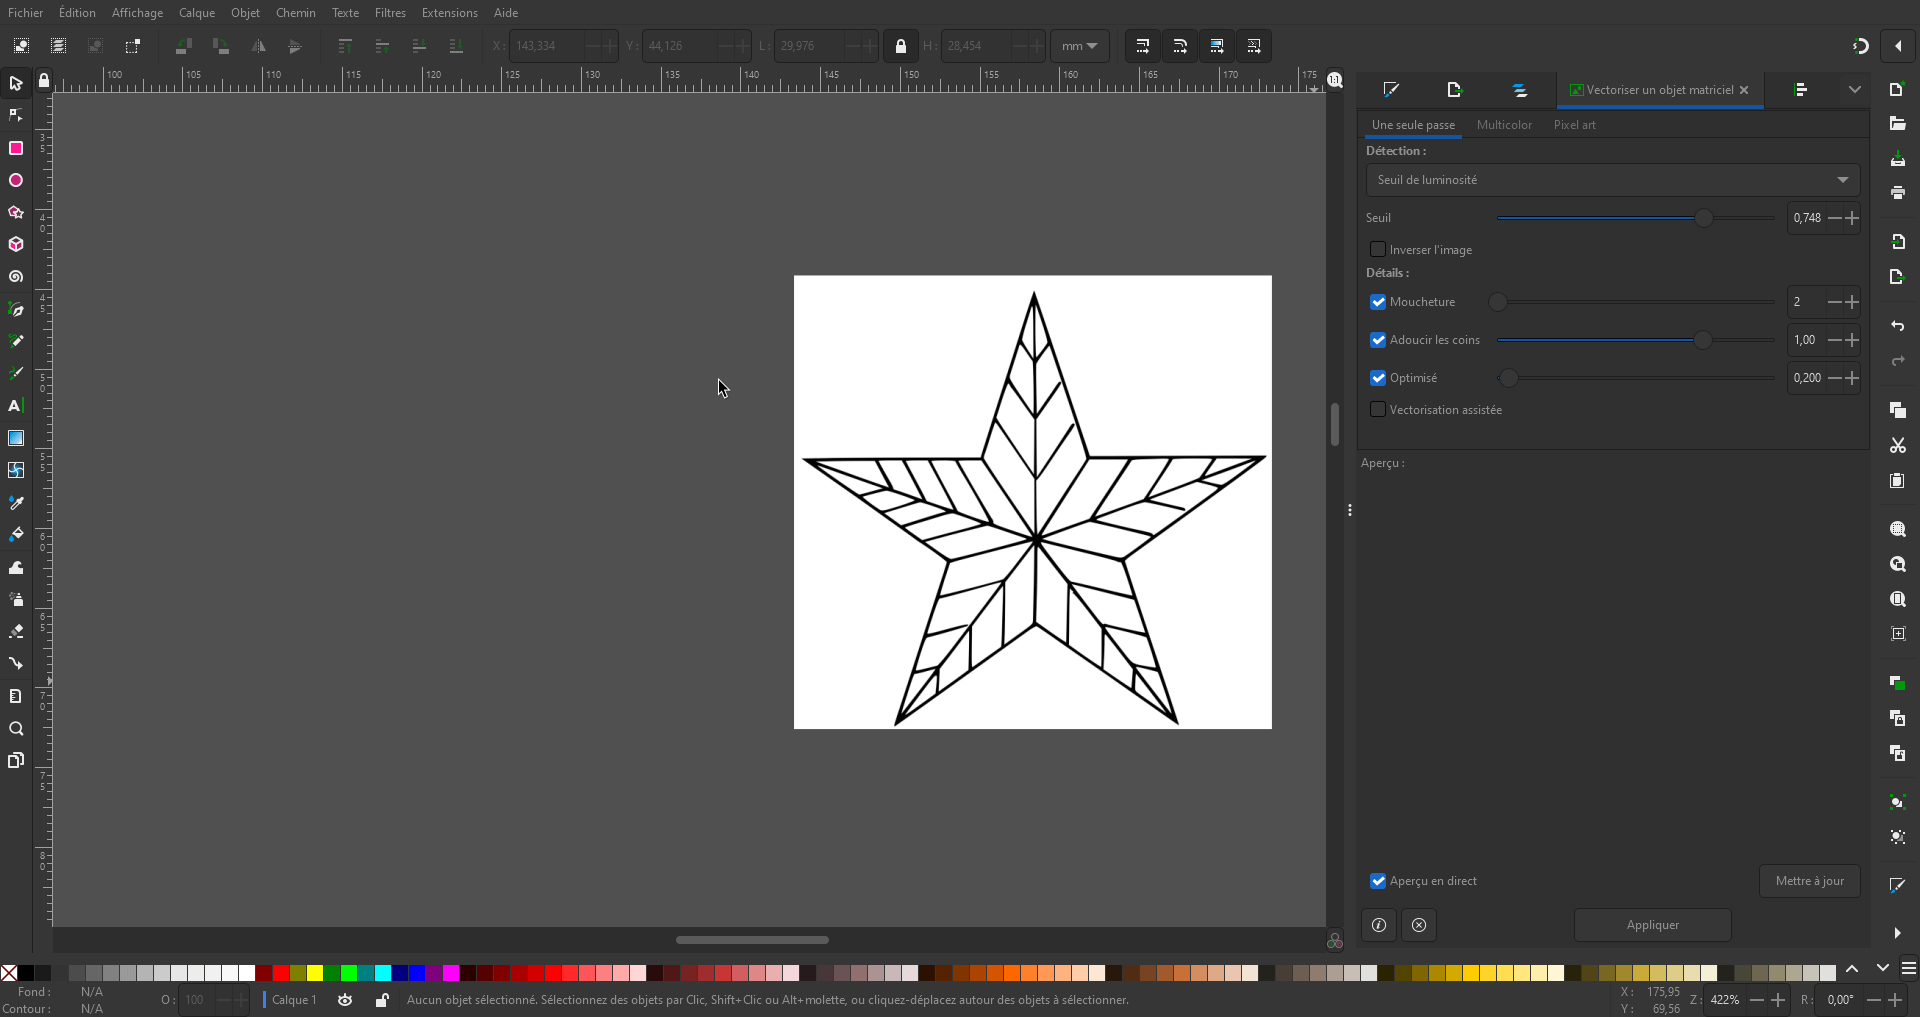The height and width of the screenshot is (1017, 1920).
Task: Enable the Inverser l'image checkbox
Action: 1378,250
